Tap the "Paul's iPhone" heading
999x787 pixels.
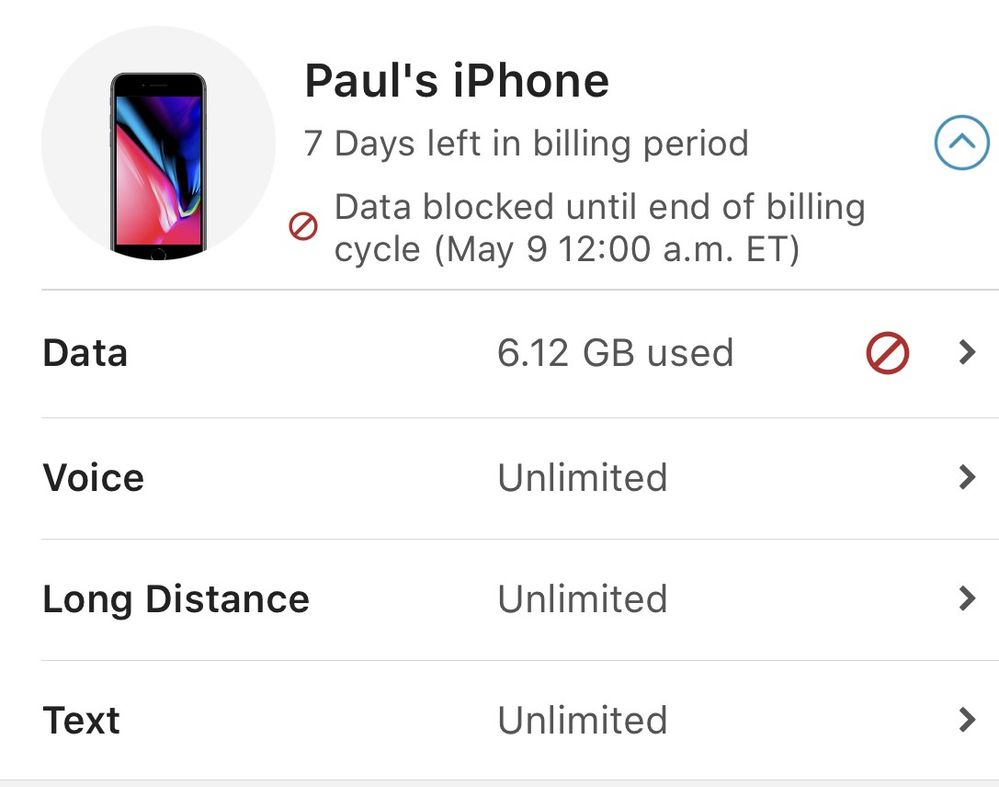(456, 81)
